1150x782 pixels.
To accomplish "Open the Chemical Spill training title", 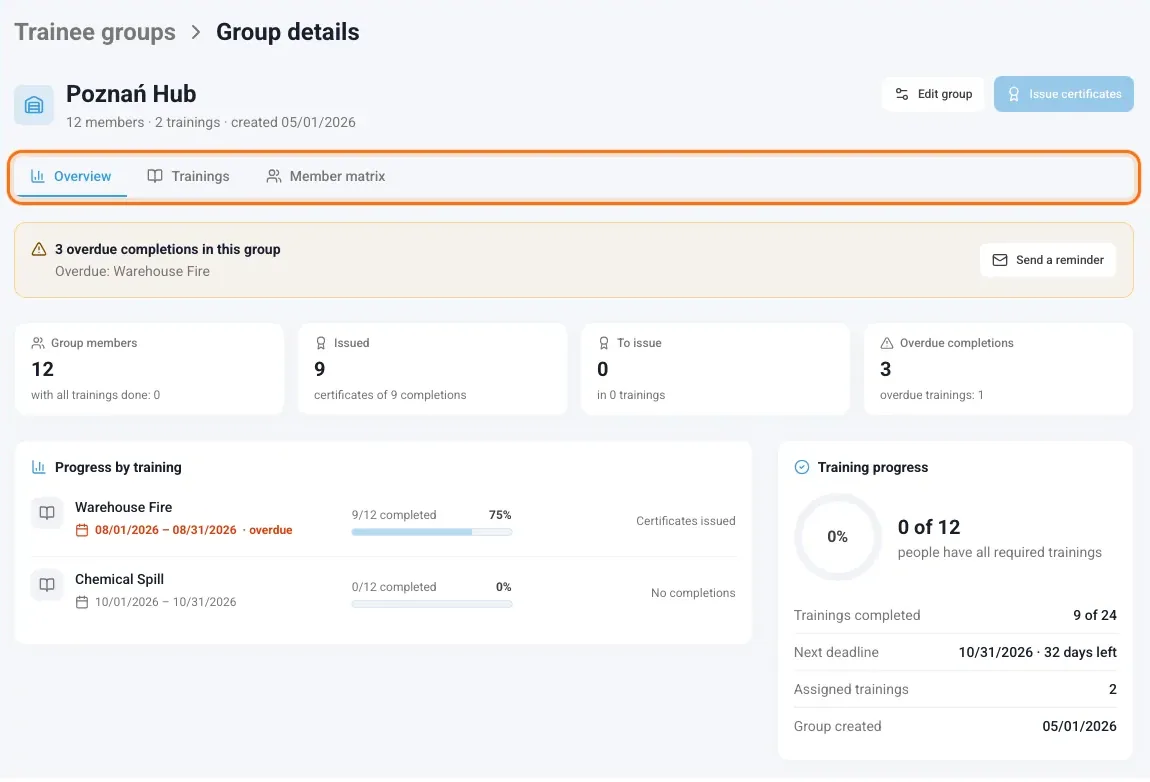I will click(120, 579).
